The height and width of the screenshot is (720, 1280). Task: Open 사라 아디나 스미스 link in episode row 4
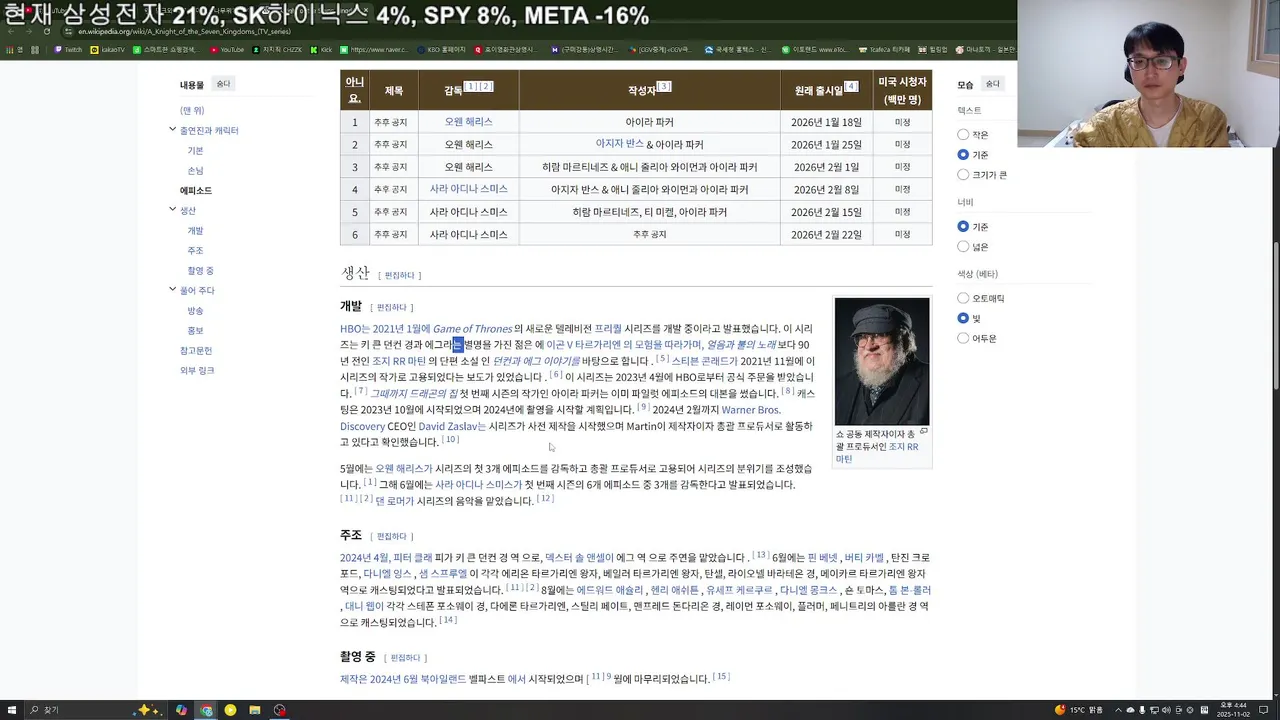[469, 189]
